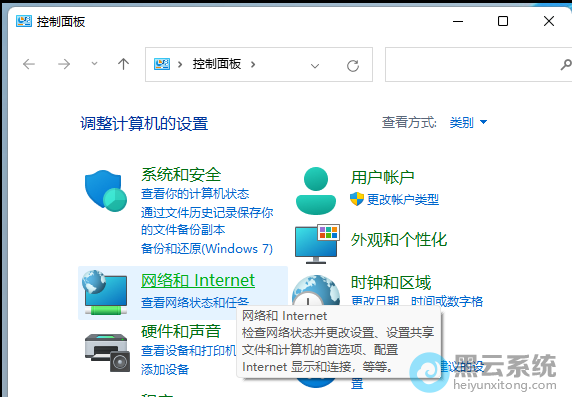Open address bar history dropdown
The image size is (572, 397).
click(315, 66)
